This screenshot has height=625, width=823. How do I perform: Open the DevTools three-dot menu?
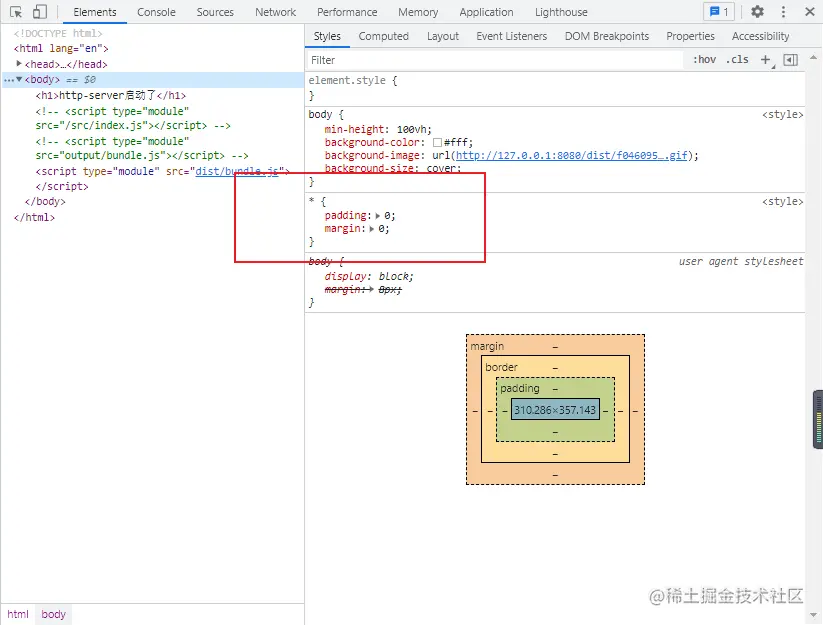pos(783,12)
